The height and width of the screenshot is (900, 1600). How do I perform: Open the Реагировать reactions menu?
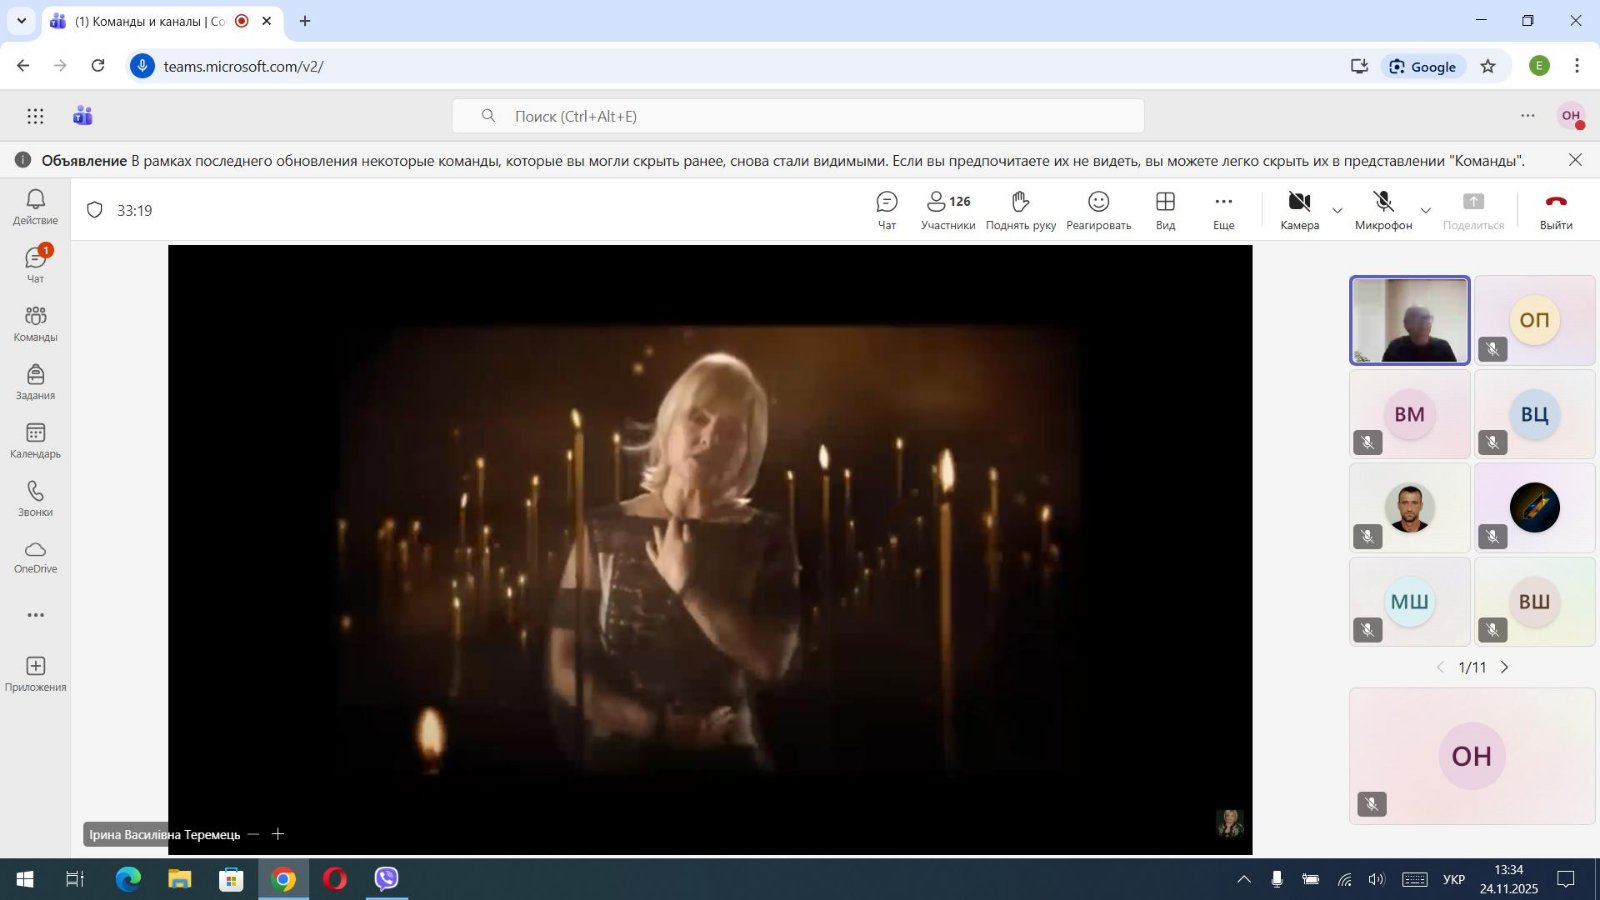[1098, 210]
